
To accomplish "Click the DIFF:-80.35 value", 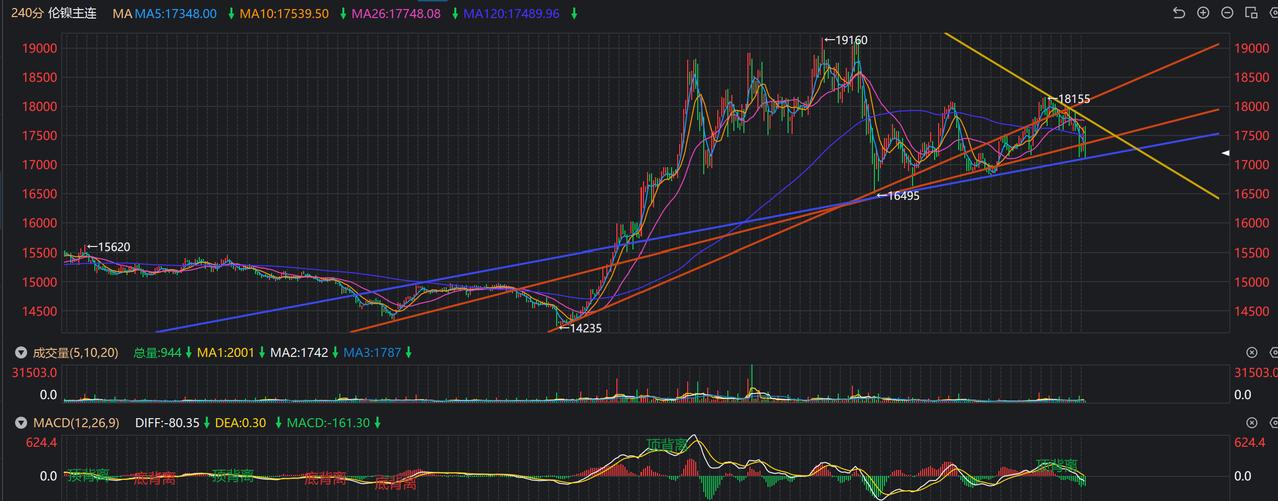I will tap(168, 423).
